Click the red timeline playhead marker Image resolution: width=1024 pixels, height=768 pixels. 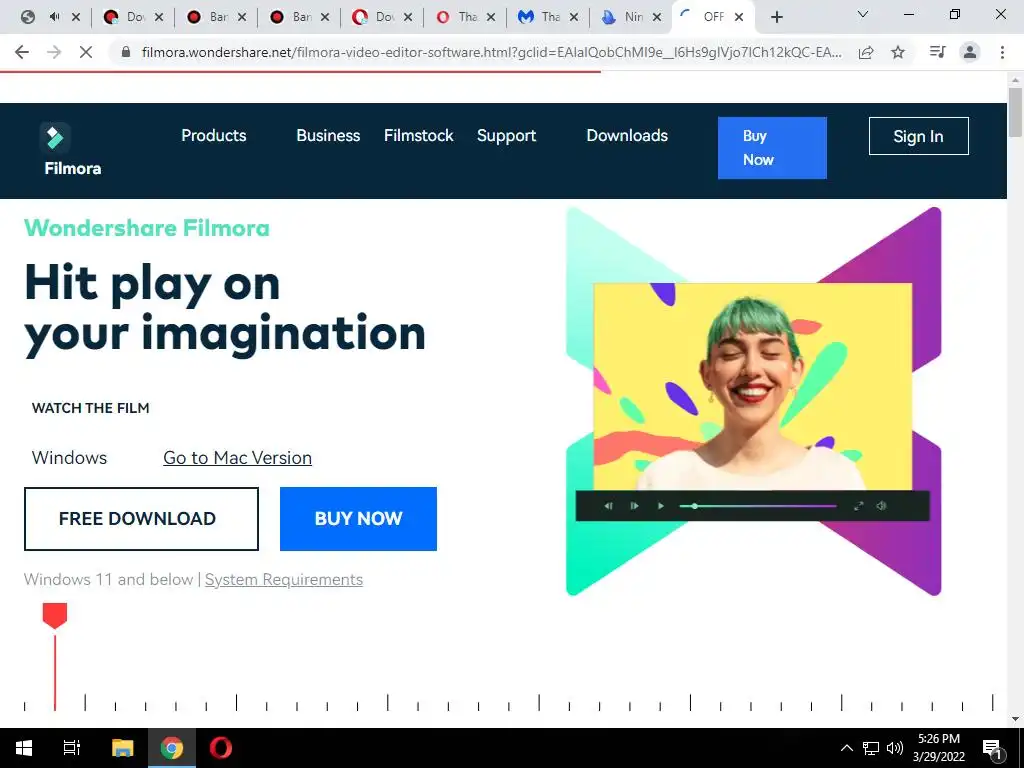tap(55, 615)
